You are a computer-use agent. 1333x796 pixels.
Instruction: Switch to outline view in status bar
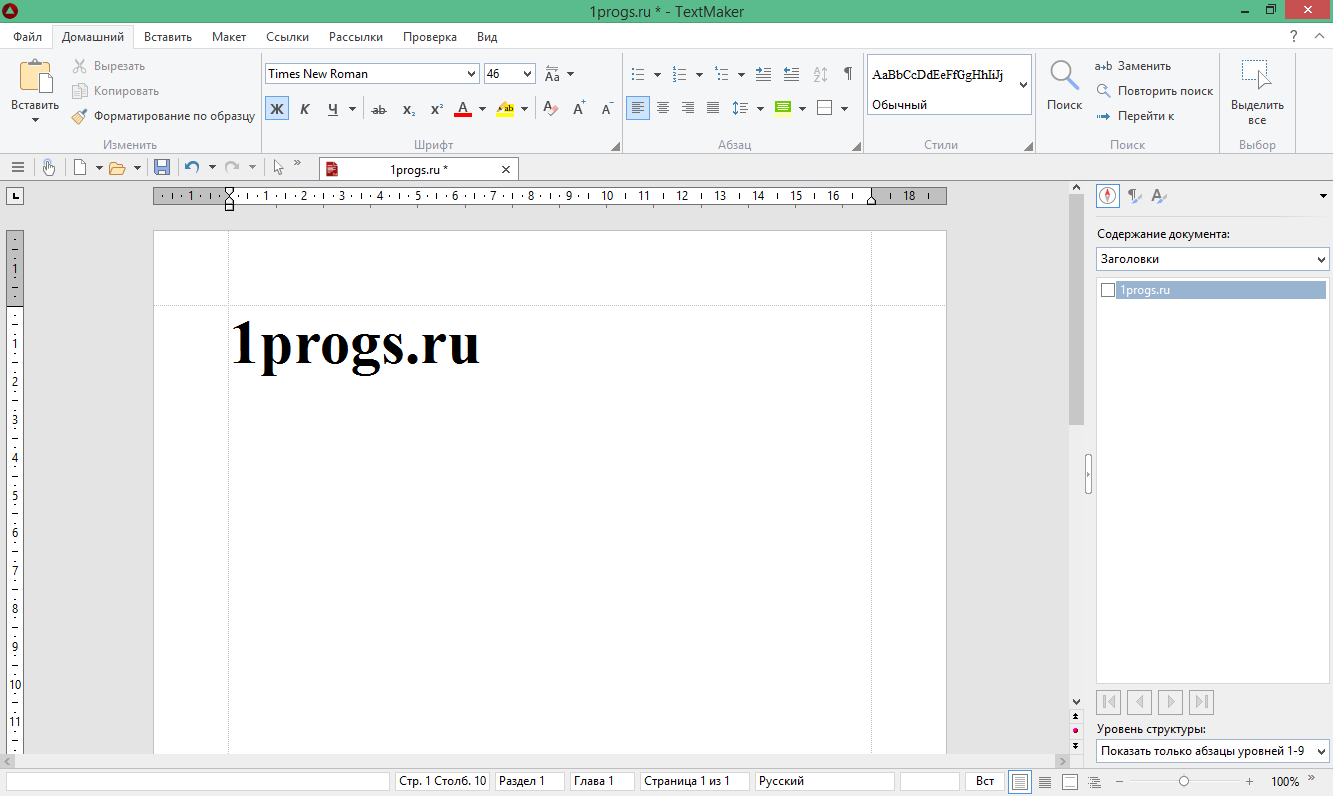tap(1095, 781)
